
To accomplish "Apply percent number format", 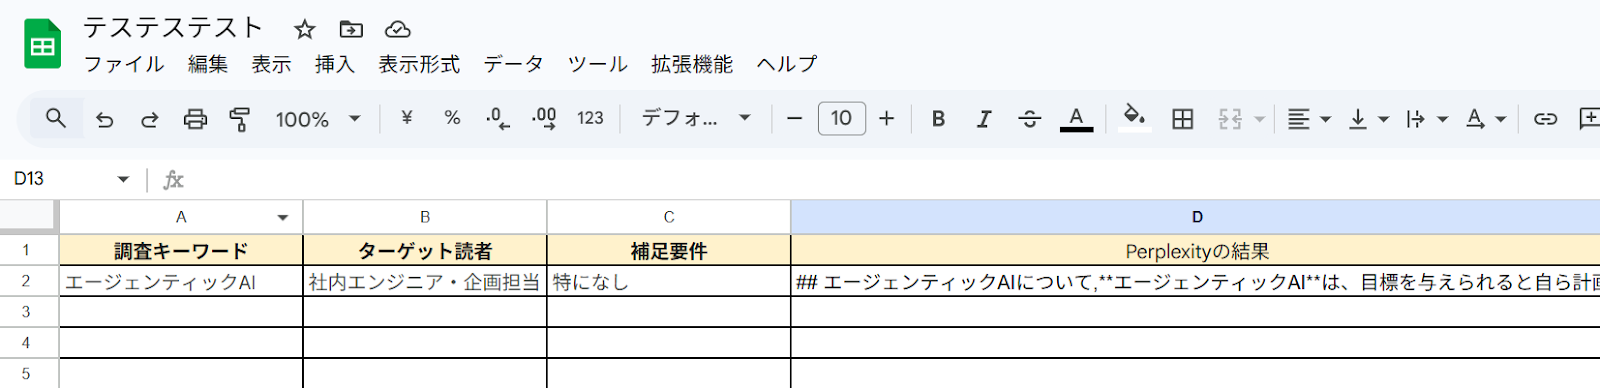I will click(452, 118).
